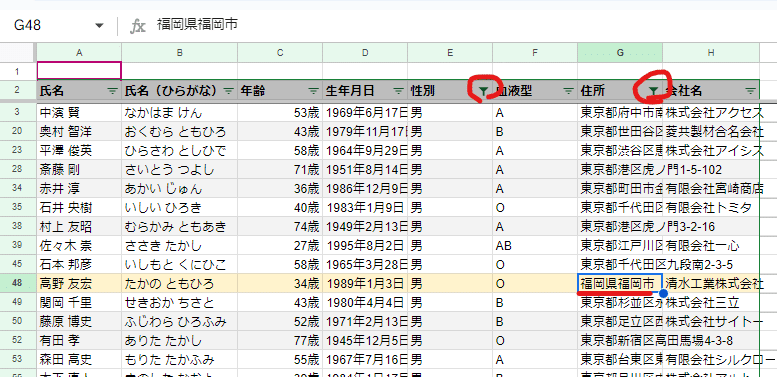
Task: Open the filter menu for 氏名（ひらがな）column
Action: [228, 91]
